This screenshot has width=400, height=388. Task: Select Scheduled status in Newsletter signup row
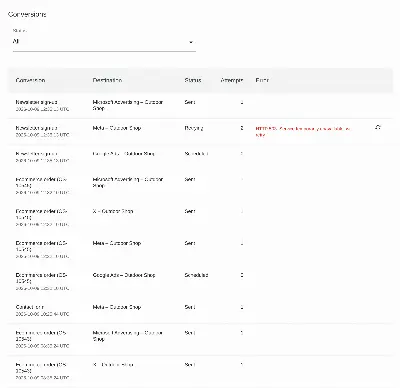pyautogui.click(x=196, y=154)
